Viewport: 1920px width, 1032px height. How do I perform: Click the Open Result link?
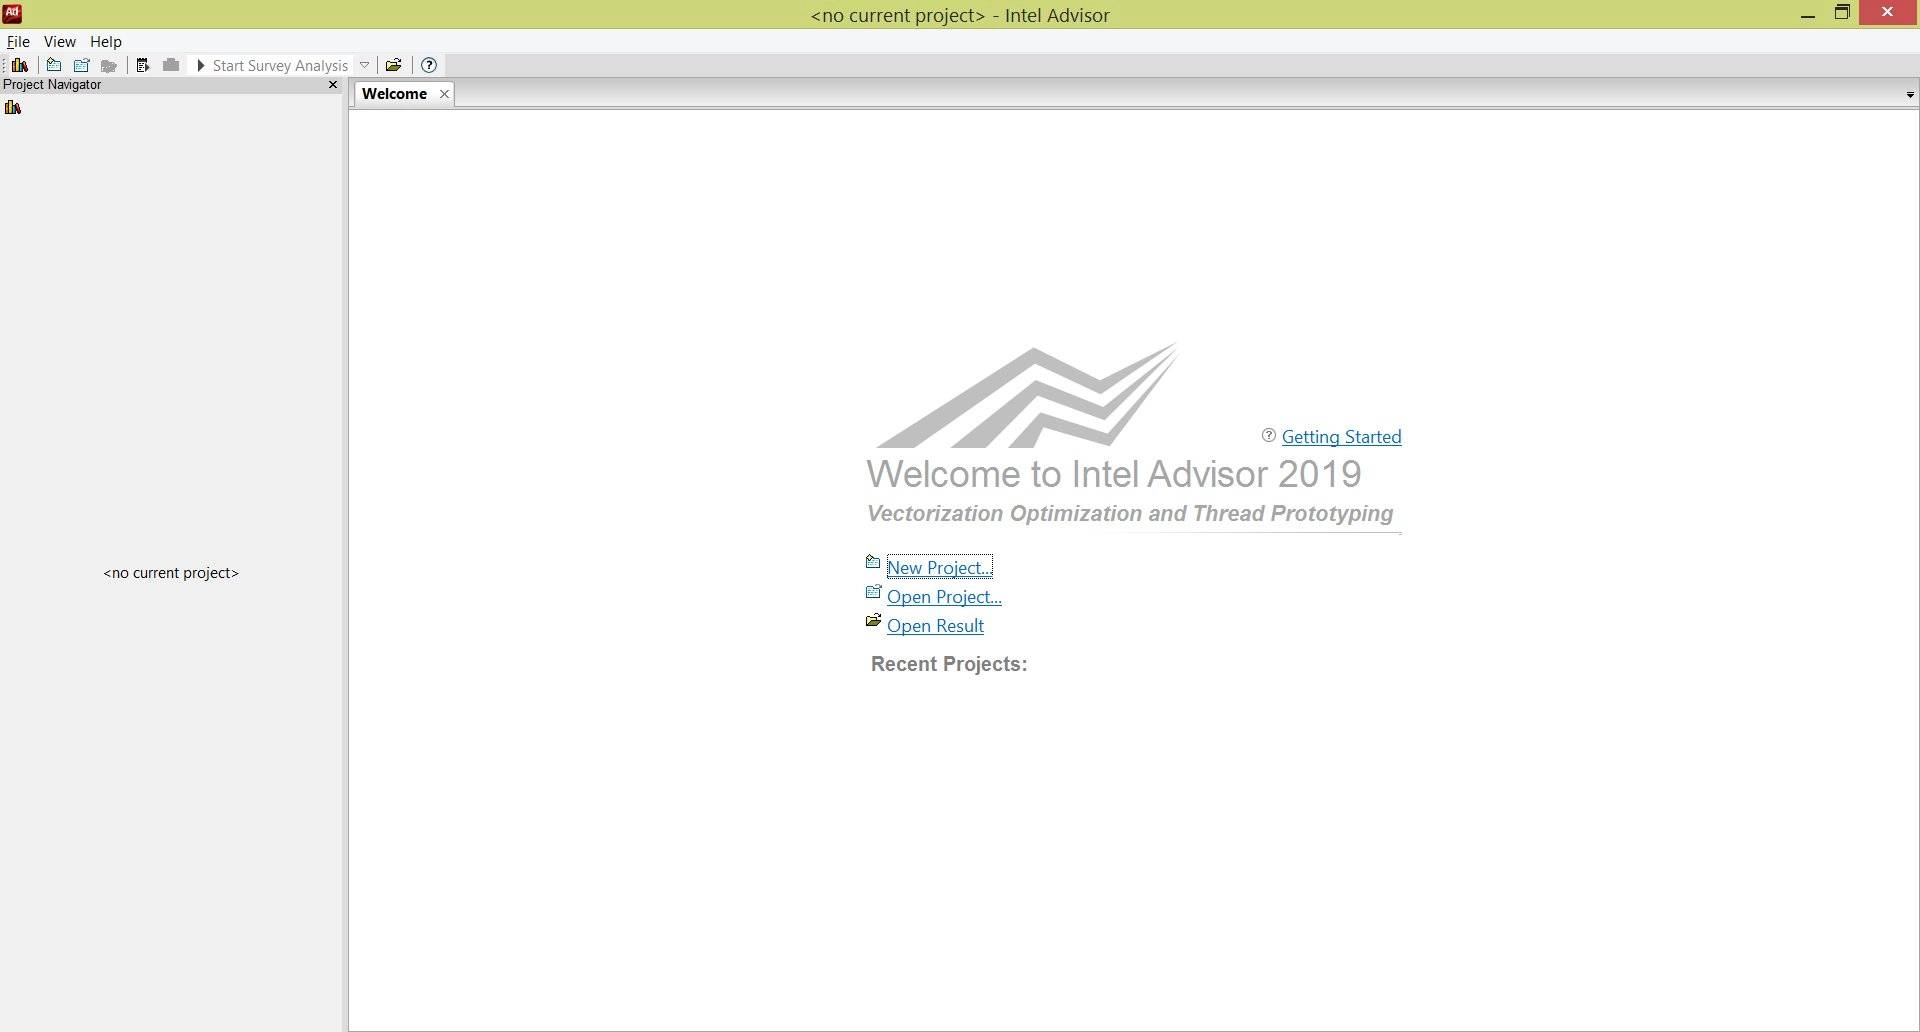tap(935, 625)
